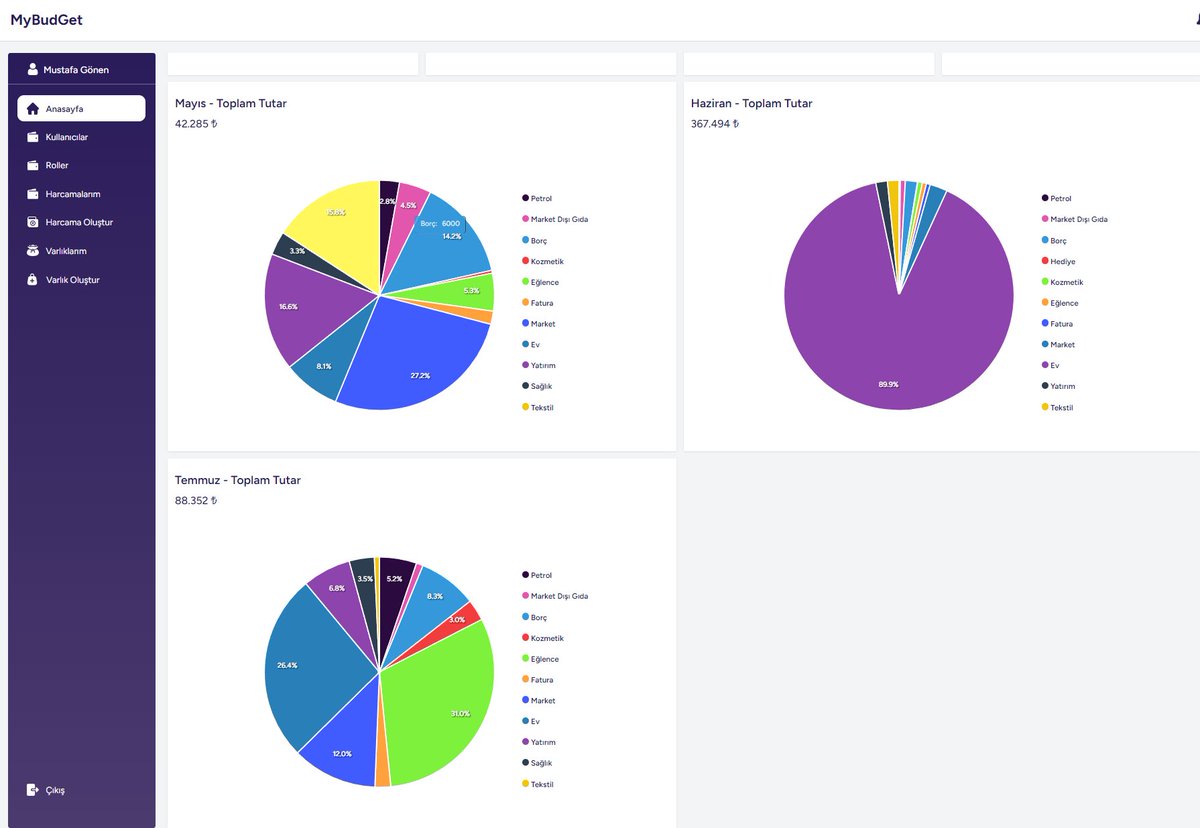Toggle Kozmetik legend in Temmuz chart
This screenshot has width=1200, height=828.
543,638
